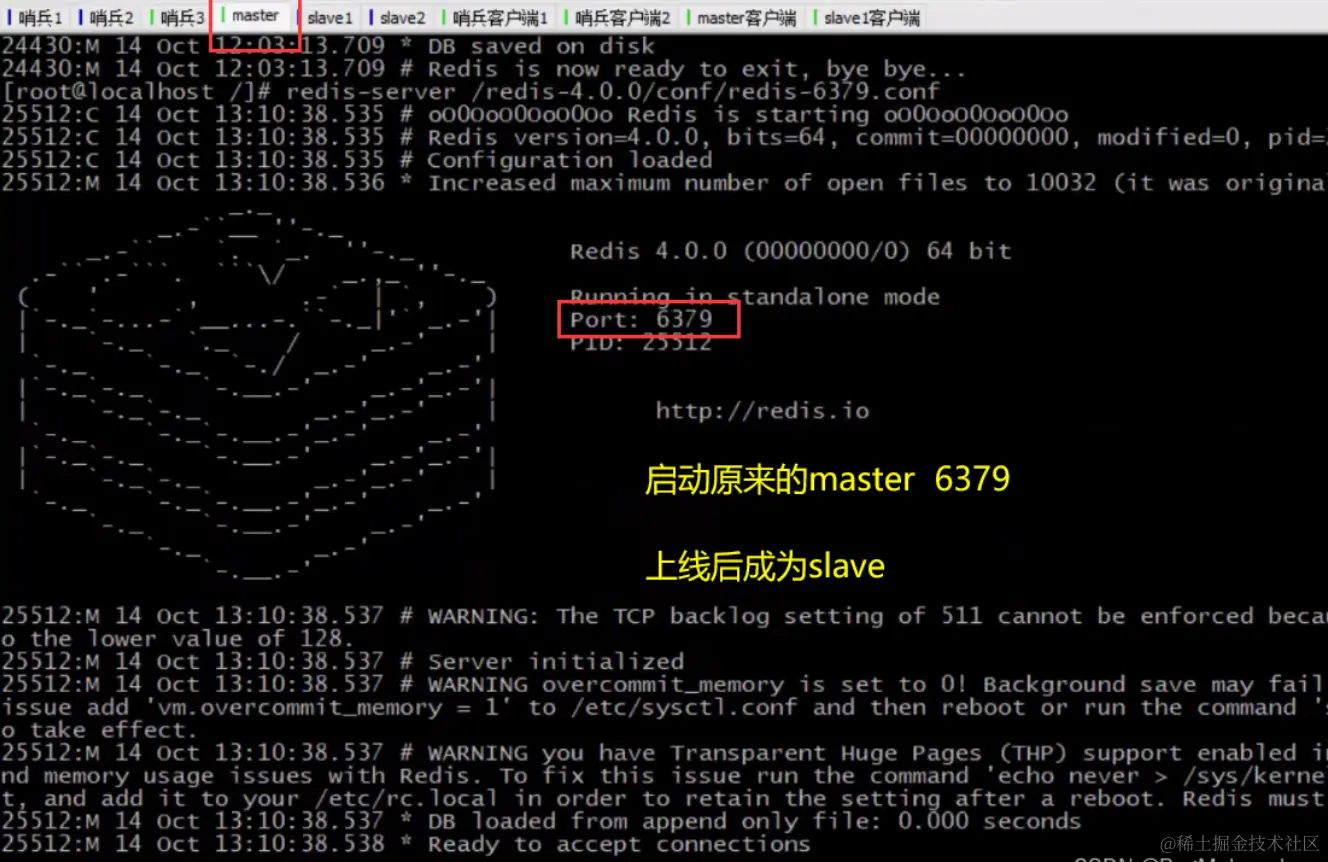
Task: Click the redis-server command line
Action: (x=470, y=92)
